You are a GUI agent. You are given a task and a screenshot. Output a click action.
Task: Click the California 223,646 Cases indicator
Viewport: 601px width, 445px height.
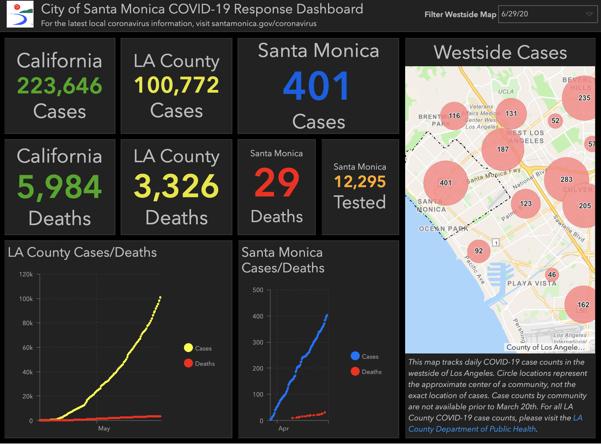(x=59, y=86)
